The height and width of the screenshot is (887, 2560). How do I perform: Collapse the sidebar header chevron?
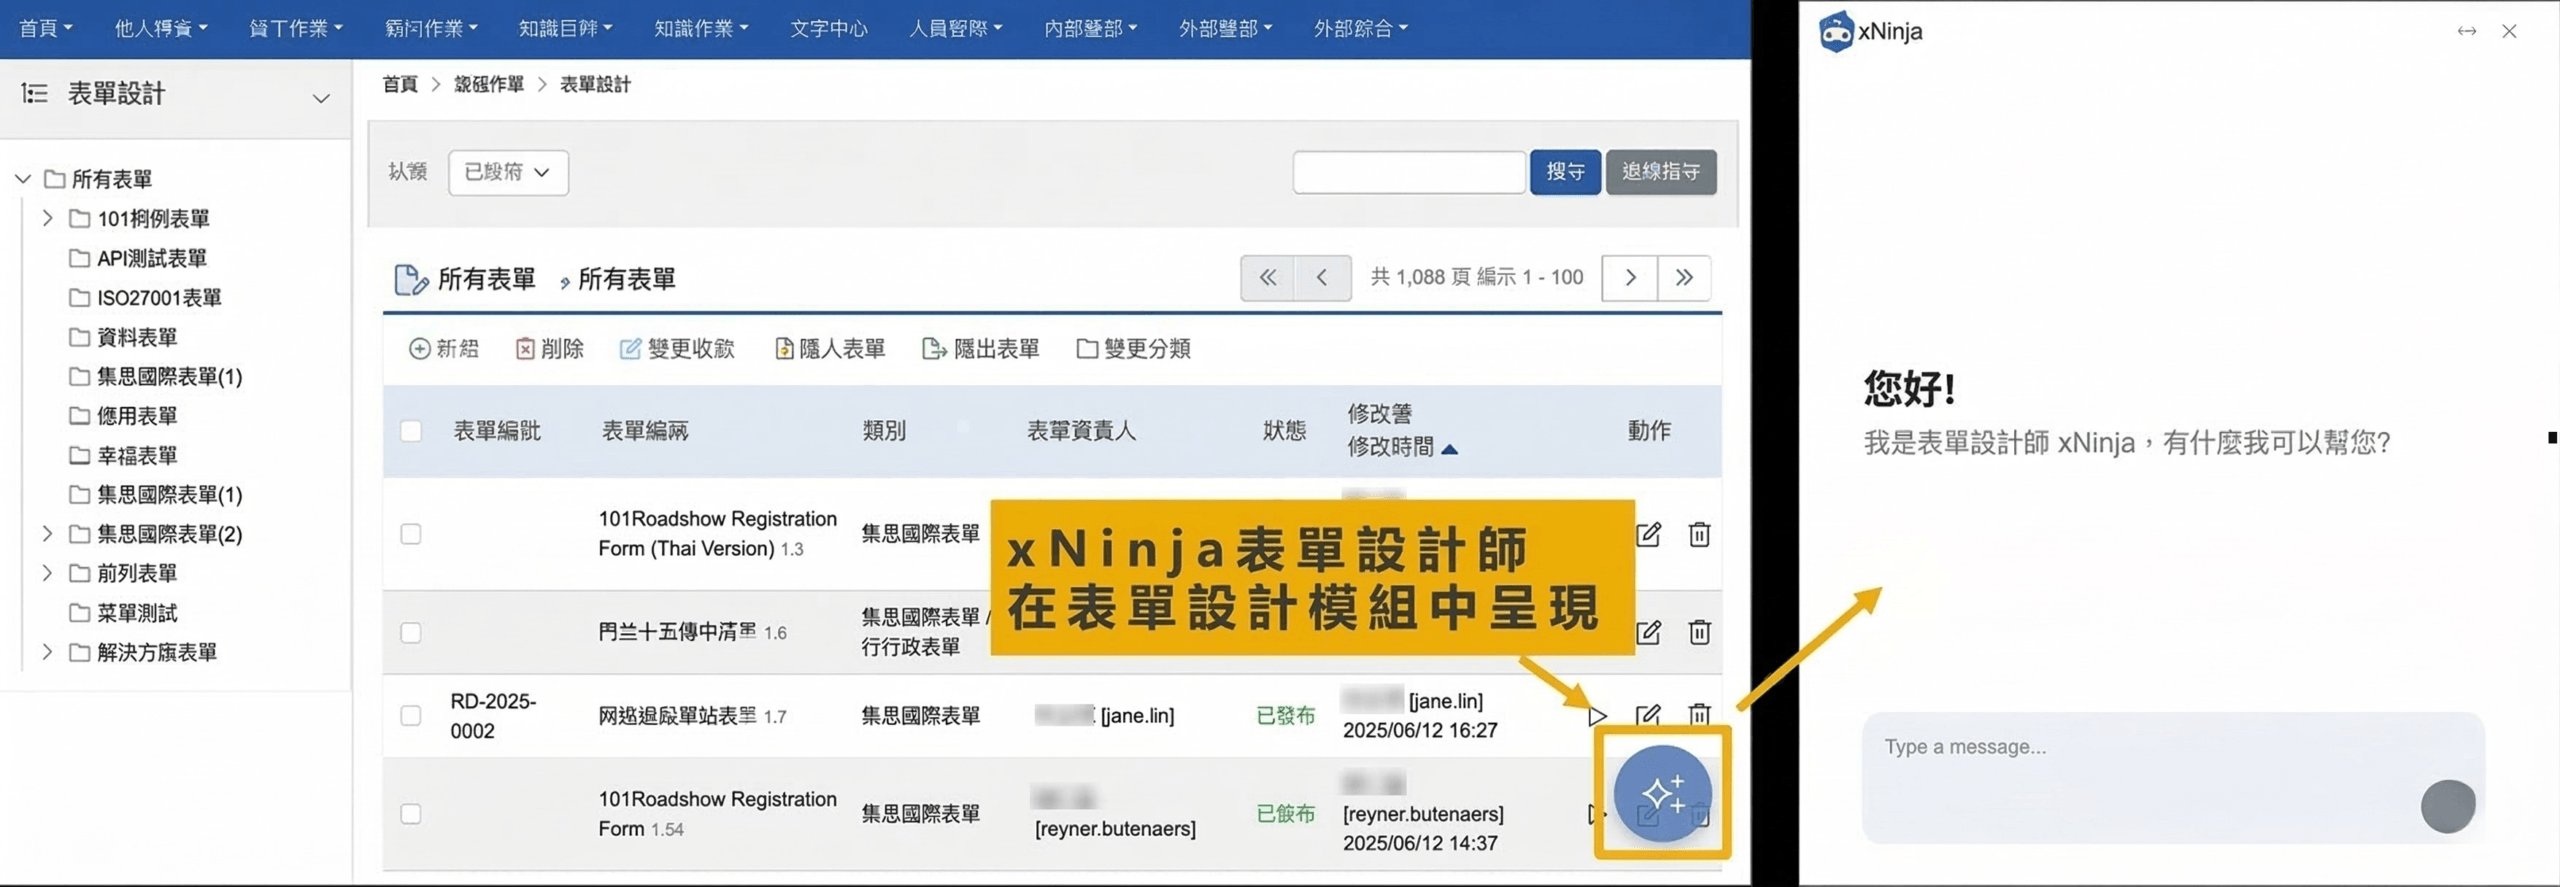321,98
